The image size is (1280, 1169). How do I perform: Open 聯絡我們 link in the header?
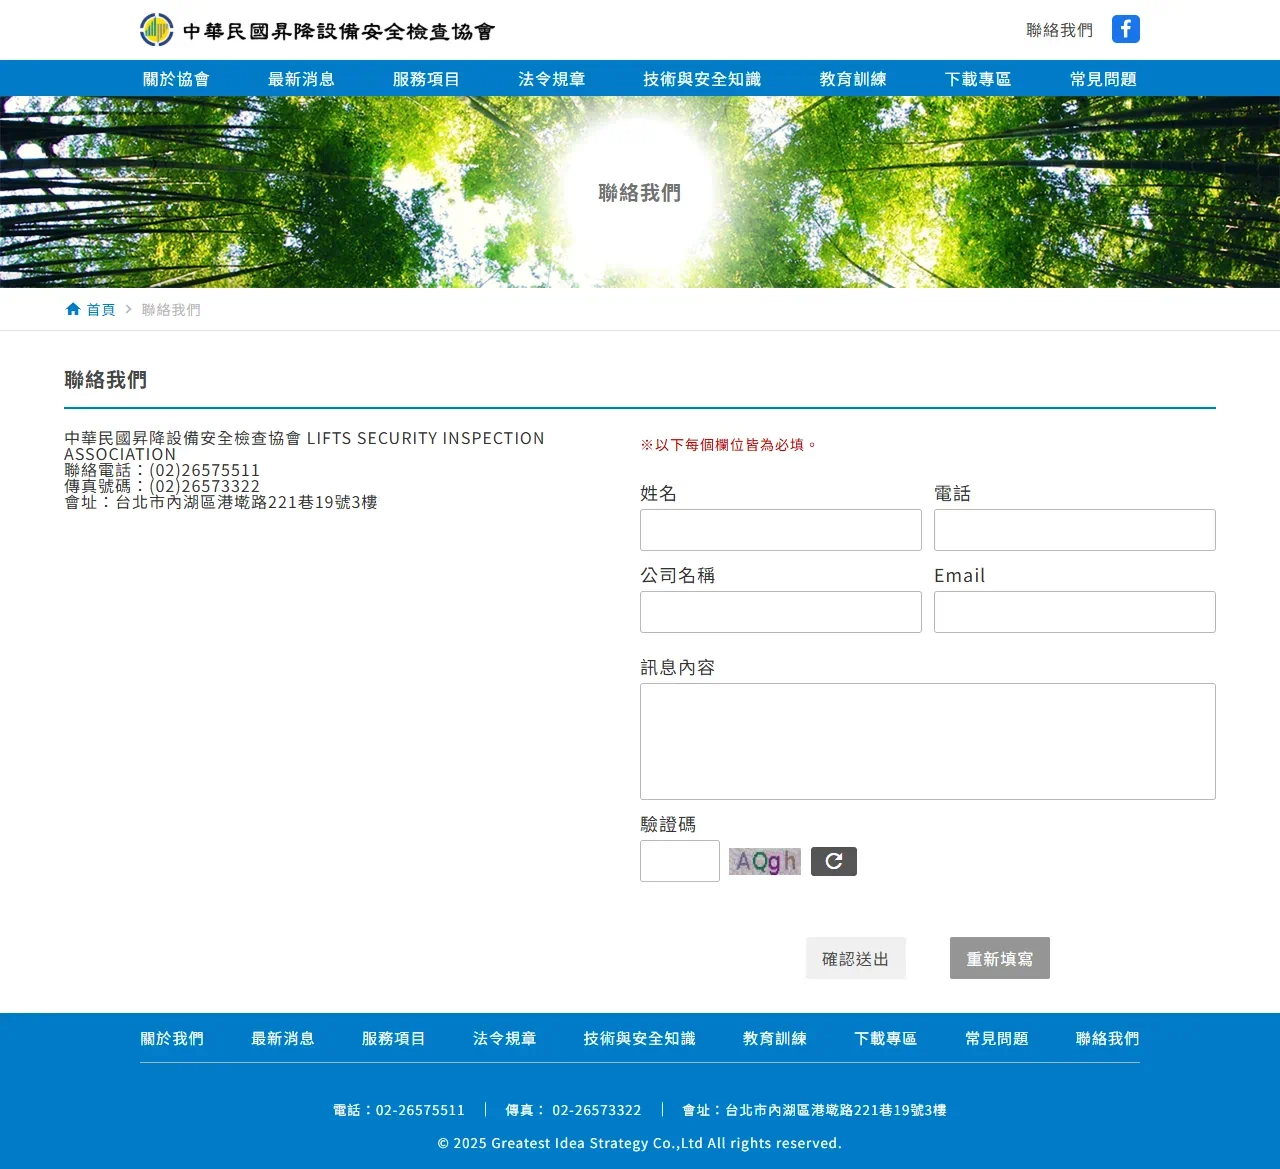point(1057,30)
